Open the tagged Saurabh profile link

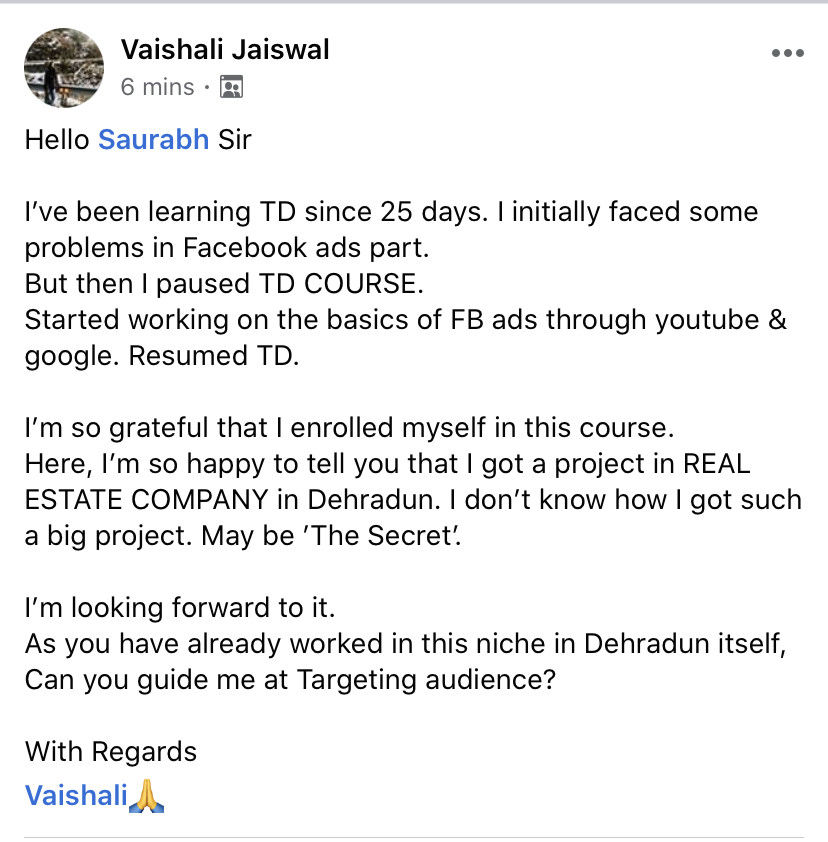click(153, 139)
